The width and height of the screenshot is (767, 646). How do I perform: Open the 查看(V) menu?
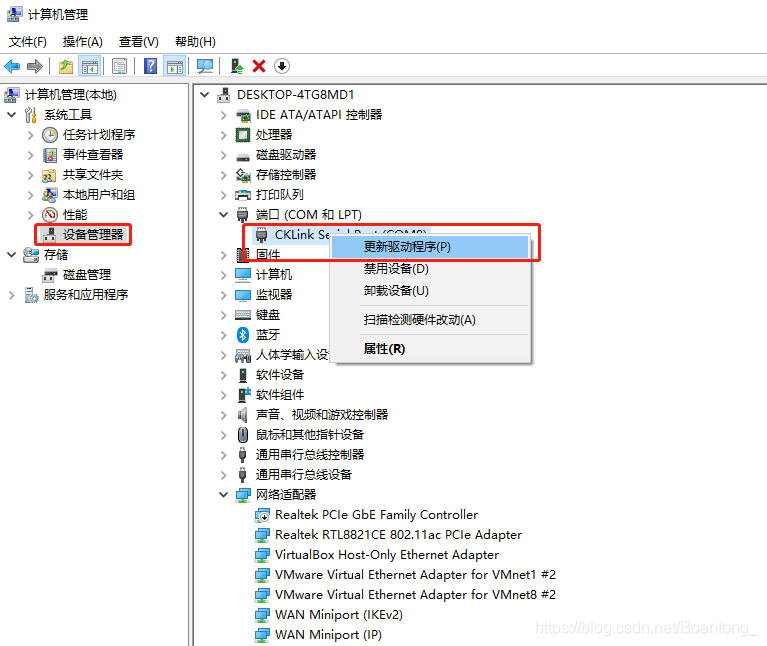point(139,42)
